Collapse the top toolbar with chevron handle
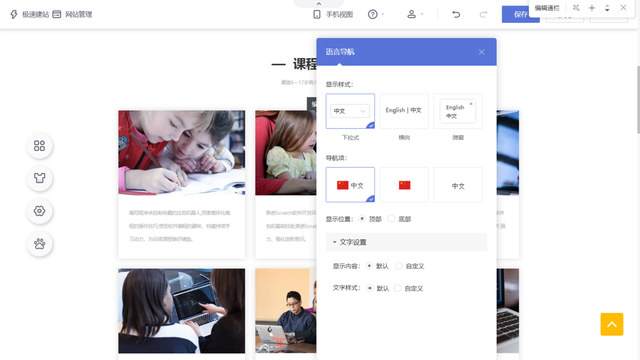 click(x=319, y=3)
